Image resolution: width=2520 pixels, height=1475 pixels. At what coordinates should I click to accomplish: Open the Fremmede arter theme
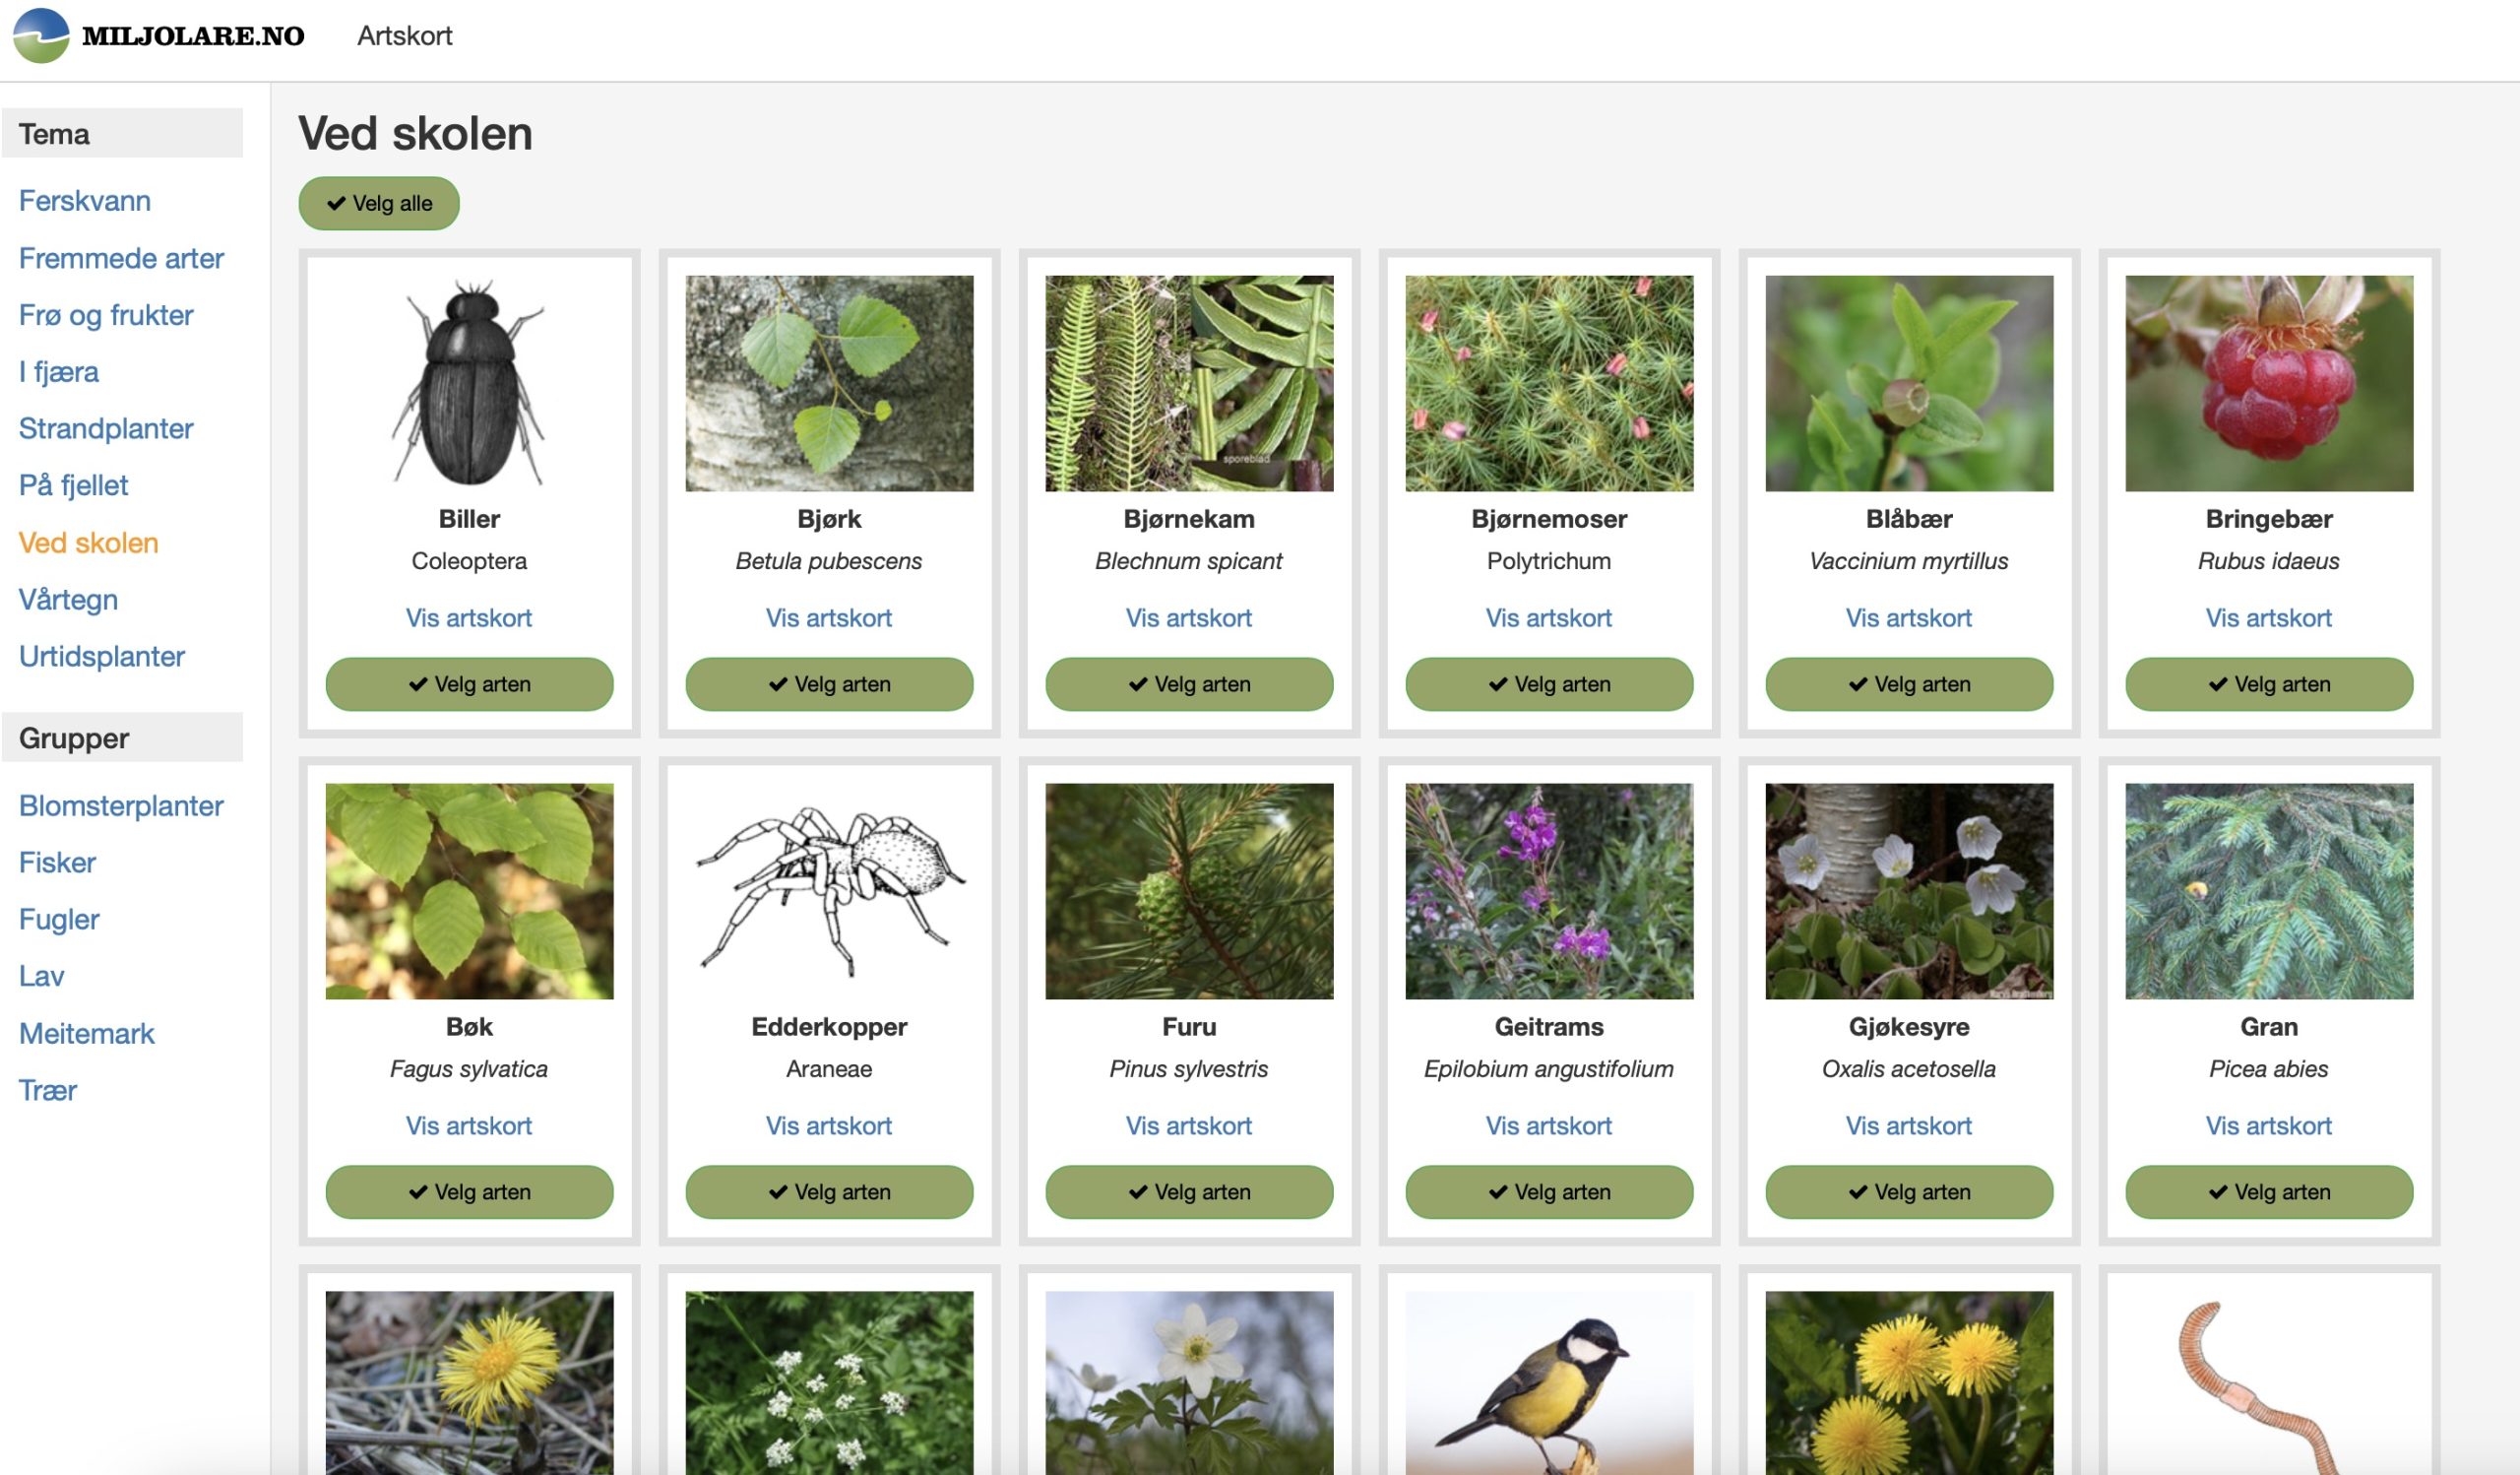(x=121, y=258)
